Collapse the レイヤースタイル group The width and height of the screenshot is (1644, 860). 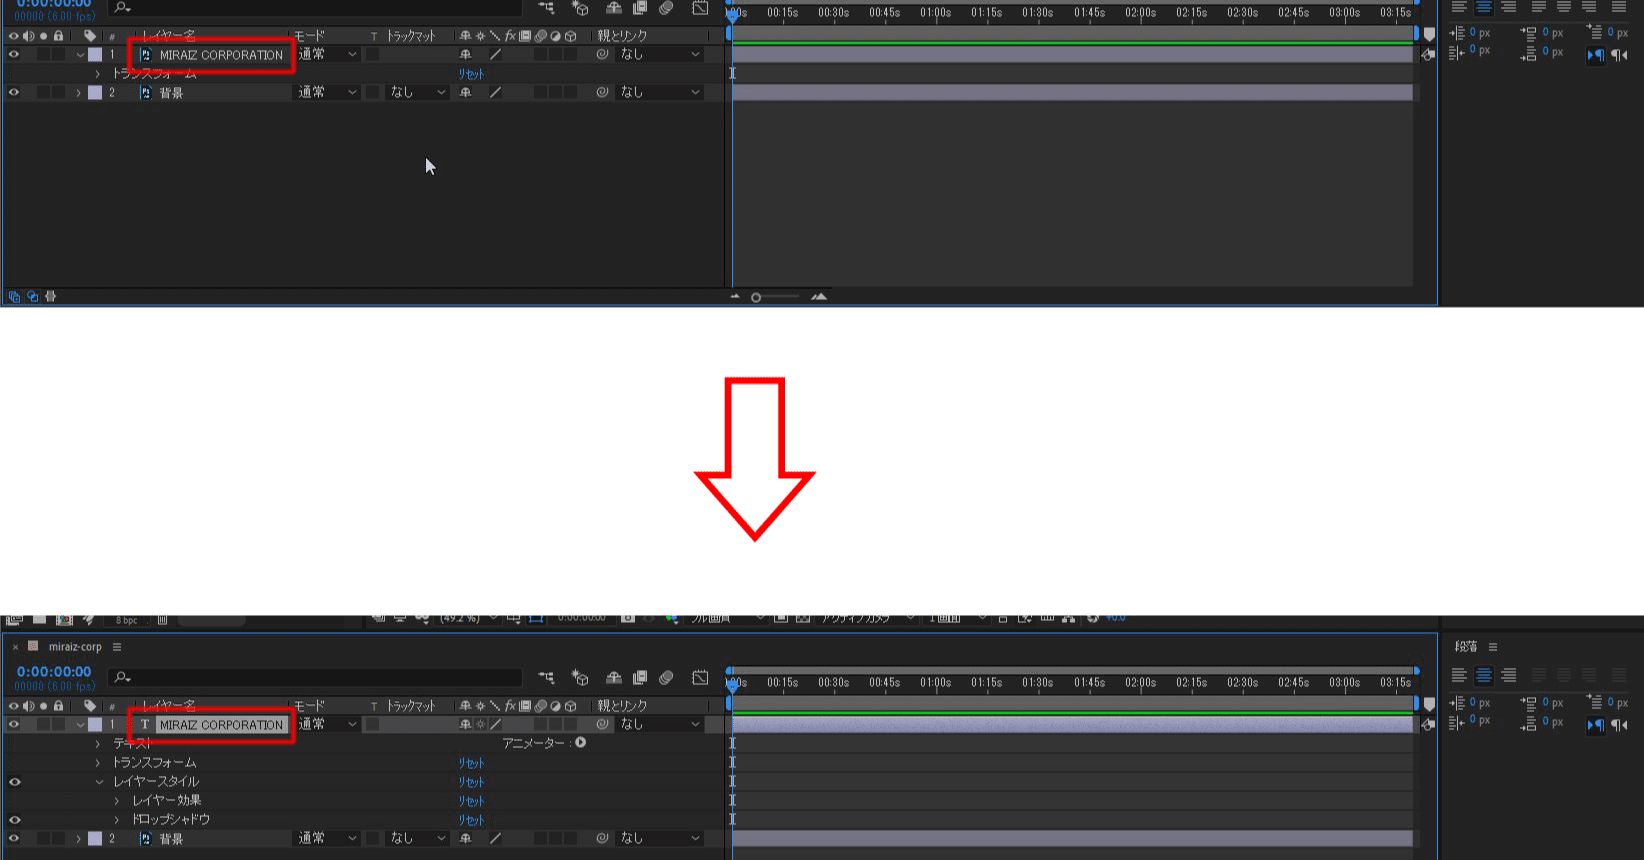[98, 782]
